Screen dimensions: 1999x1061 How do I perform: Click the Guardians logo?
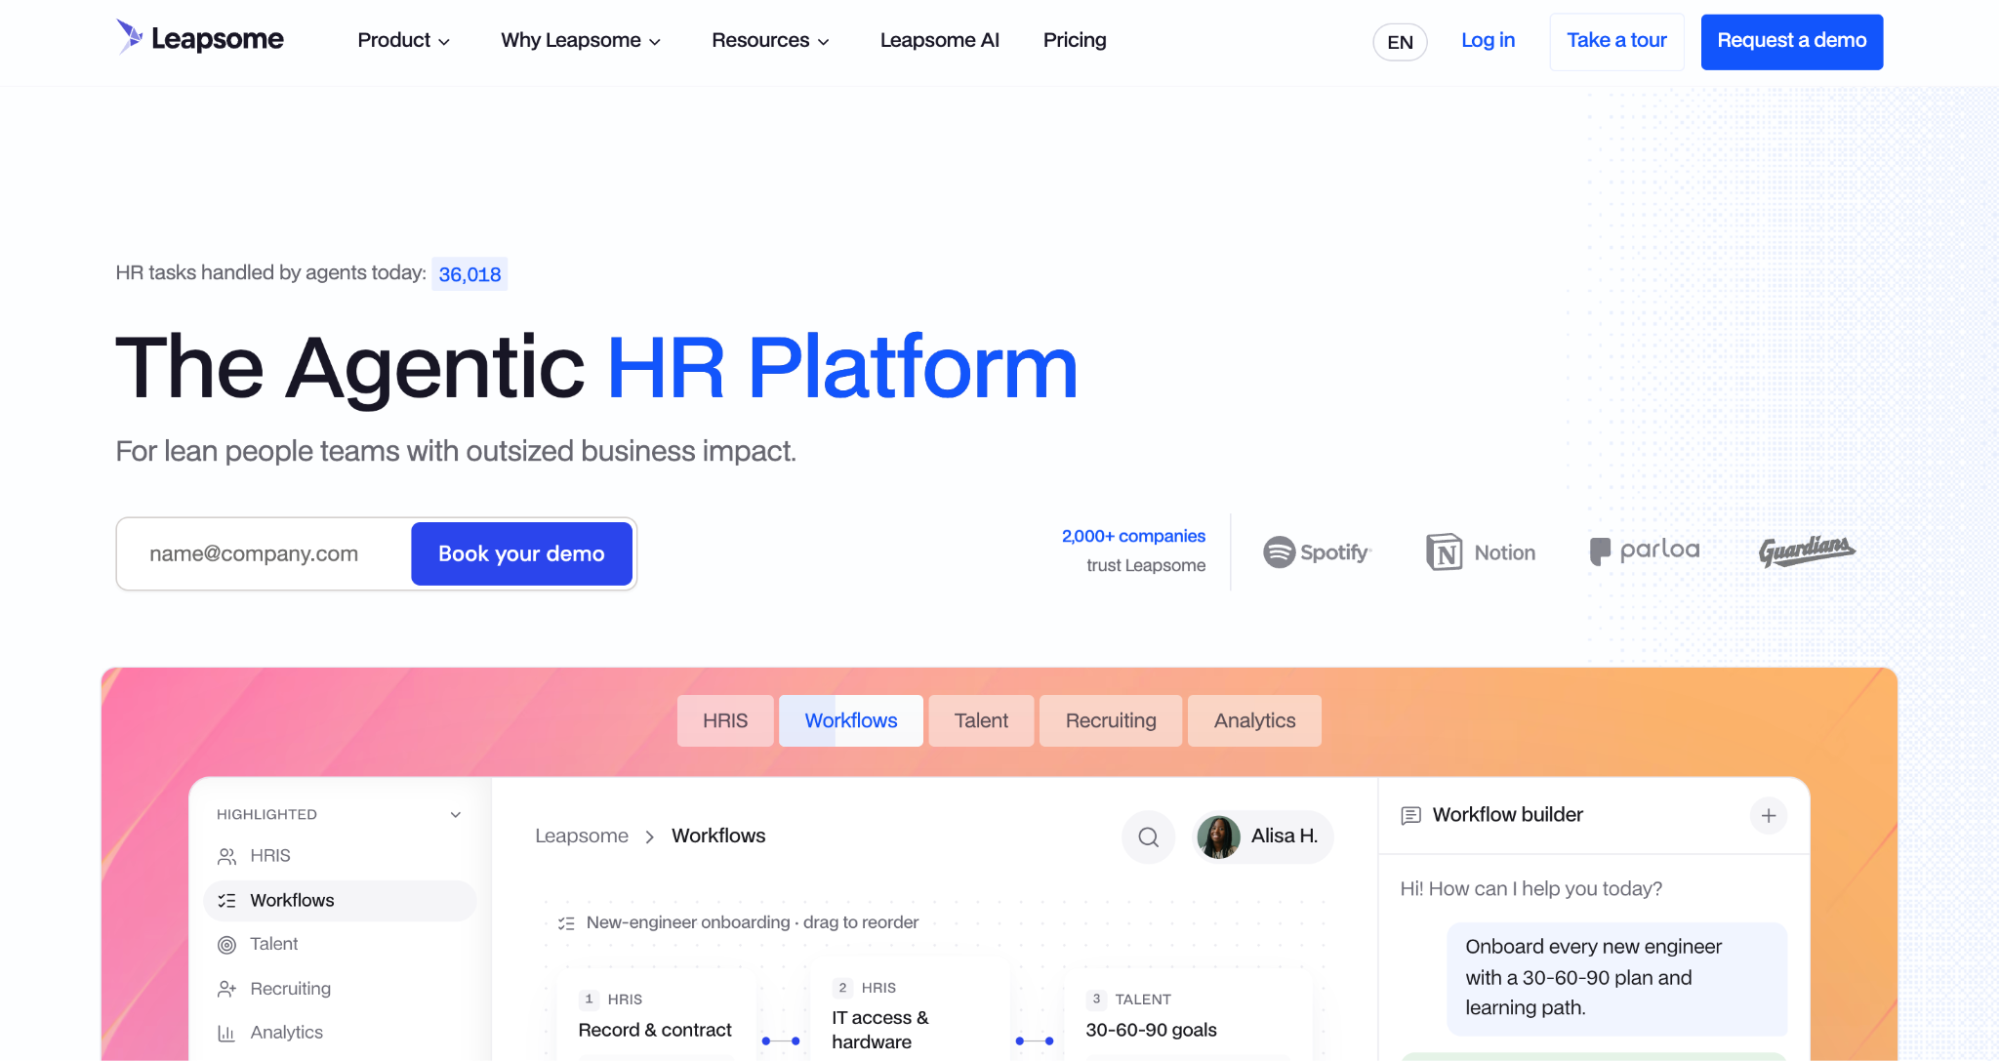tap(1806, 550)
